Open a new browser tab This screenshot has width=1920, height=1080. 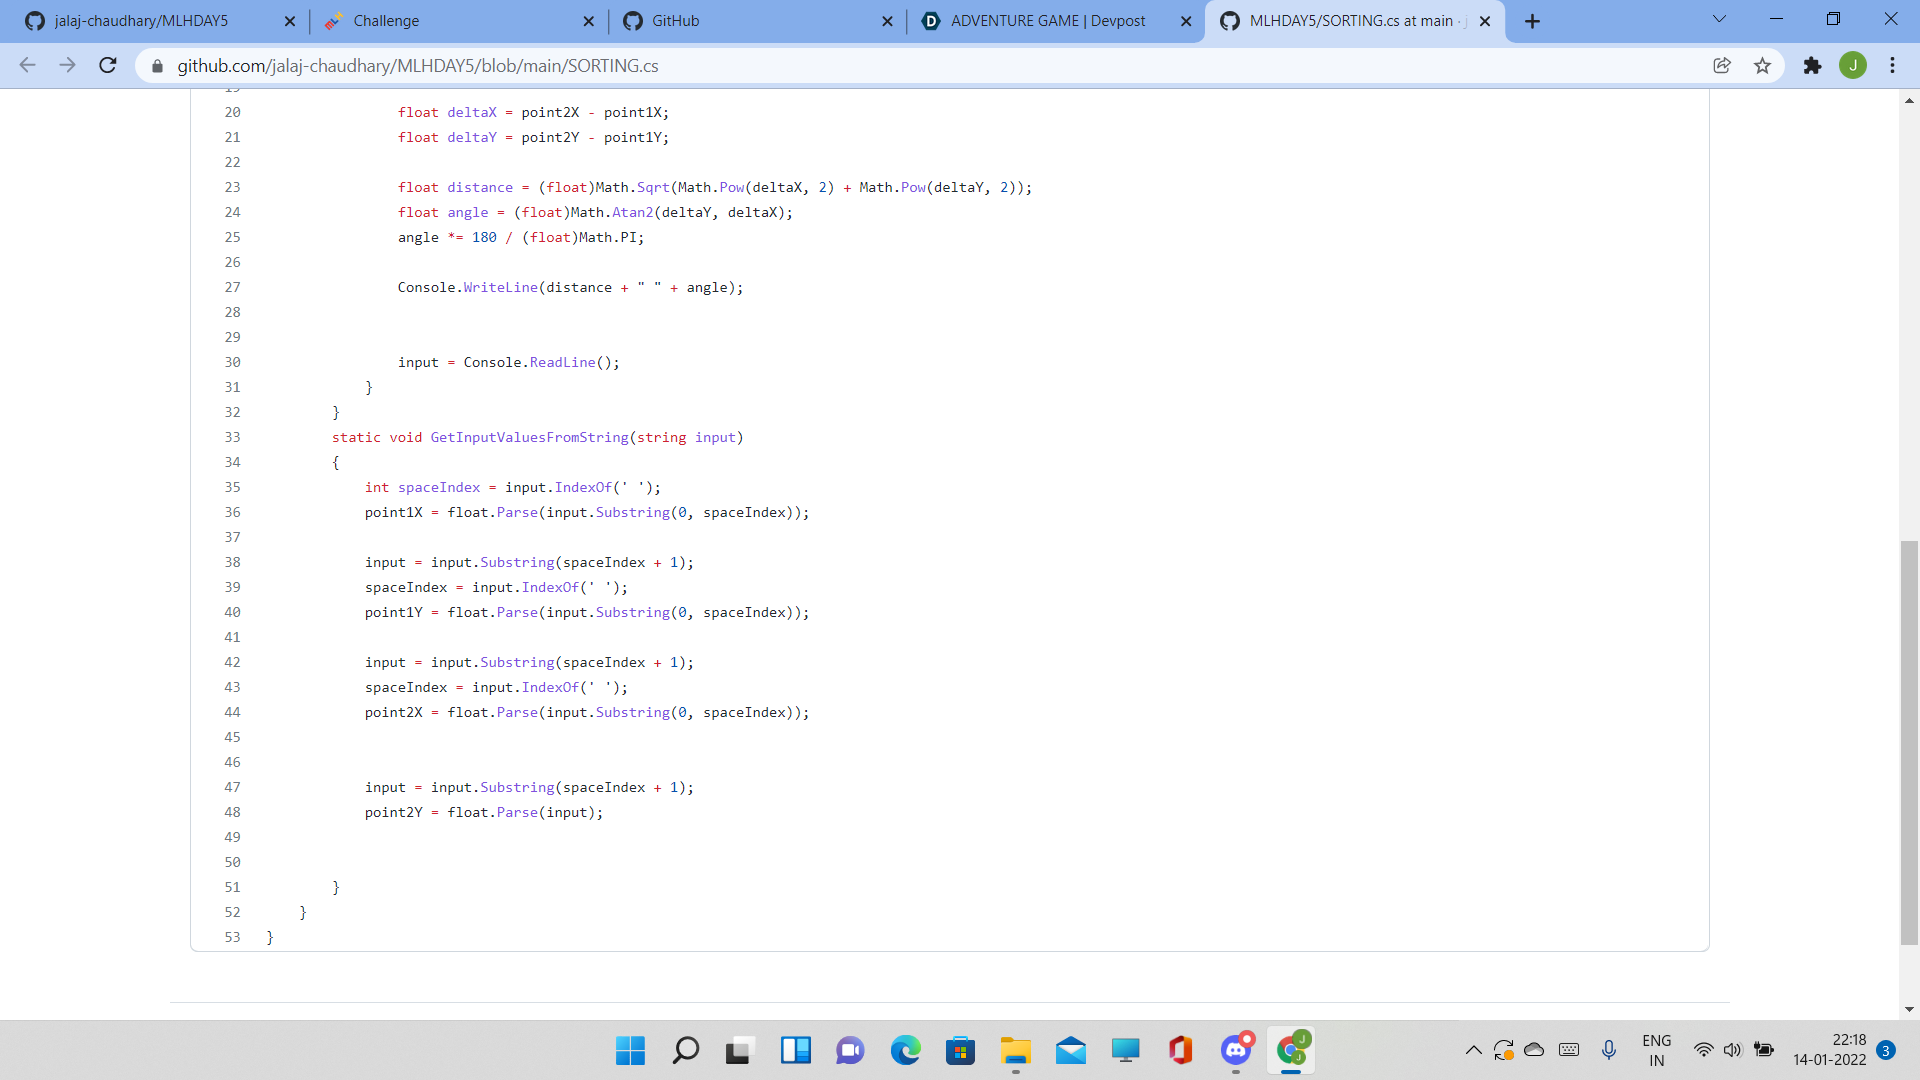[1532, 21]
